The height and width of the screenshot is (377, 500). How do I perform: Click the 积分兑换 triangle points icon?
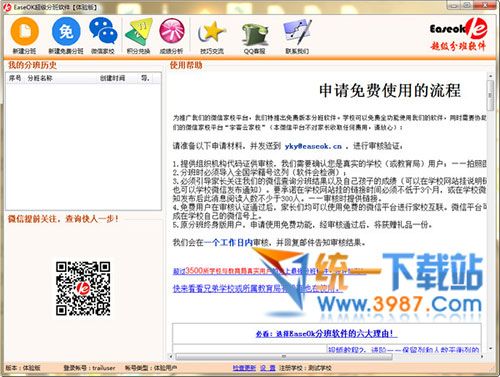click(x=139, y=32)
